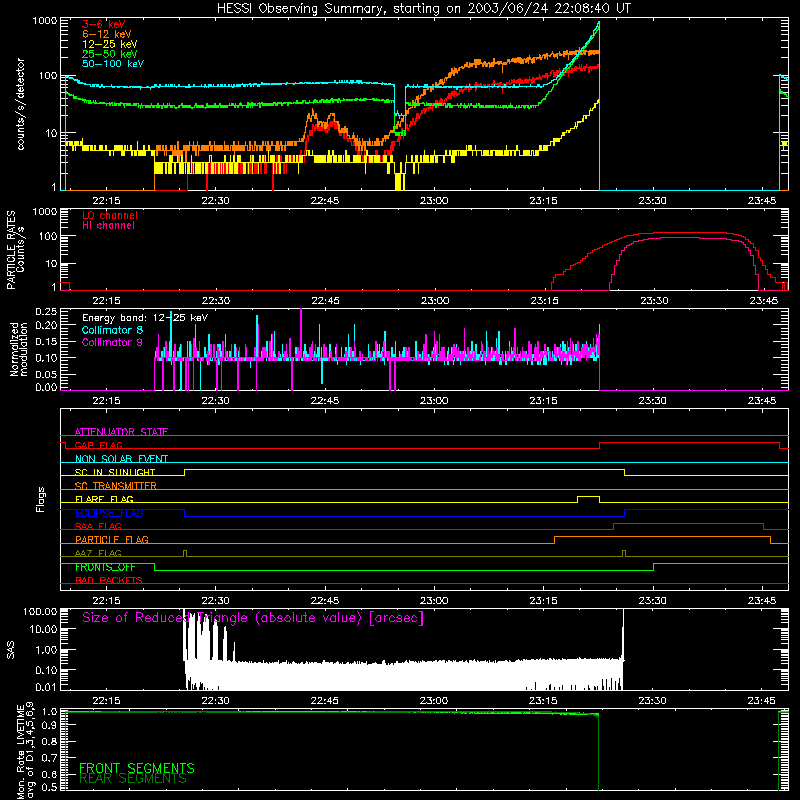
Task: Select the 'LO channel' legend label
Action: click(x=110, y=215)
